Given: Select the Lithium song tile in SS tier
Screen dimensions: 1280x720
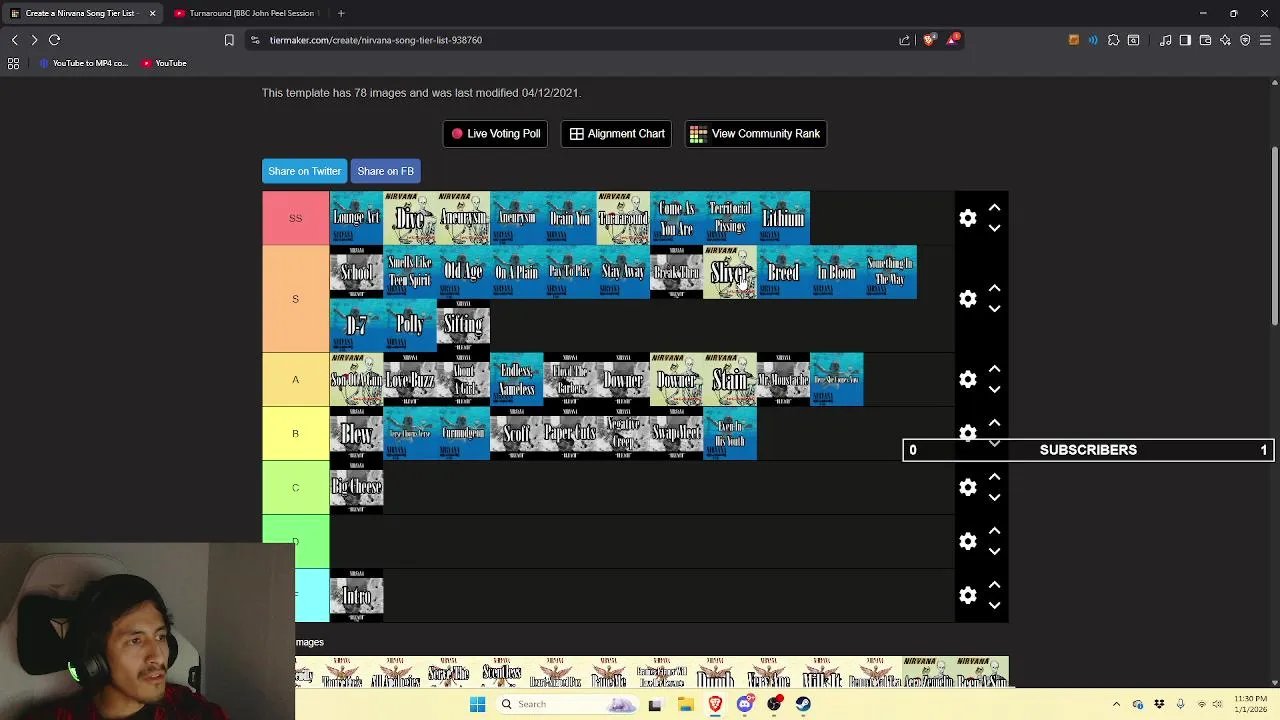Looking at the screenshot, I should pyautogui.click(x=783, y=218).
